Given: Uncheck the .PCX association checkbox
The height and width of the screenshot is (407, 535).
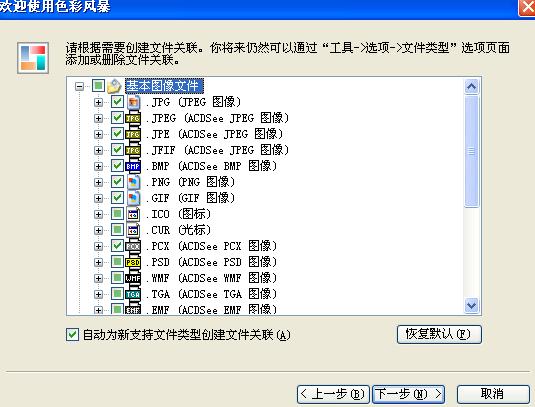Looking at the screenshot, I should point(117,246).
